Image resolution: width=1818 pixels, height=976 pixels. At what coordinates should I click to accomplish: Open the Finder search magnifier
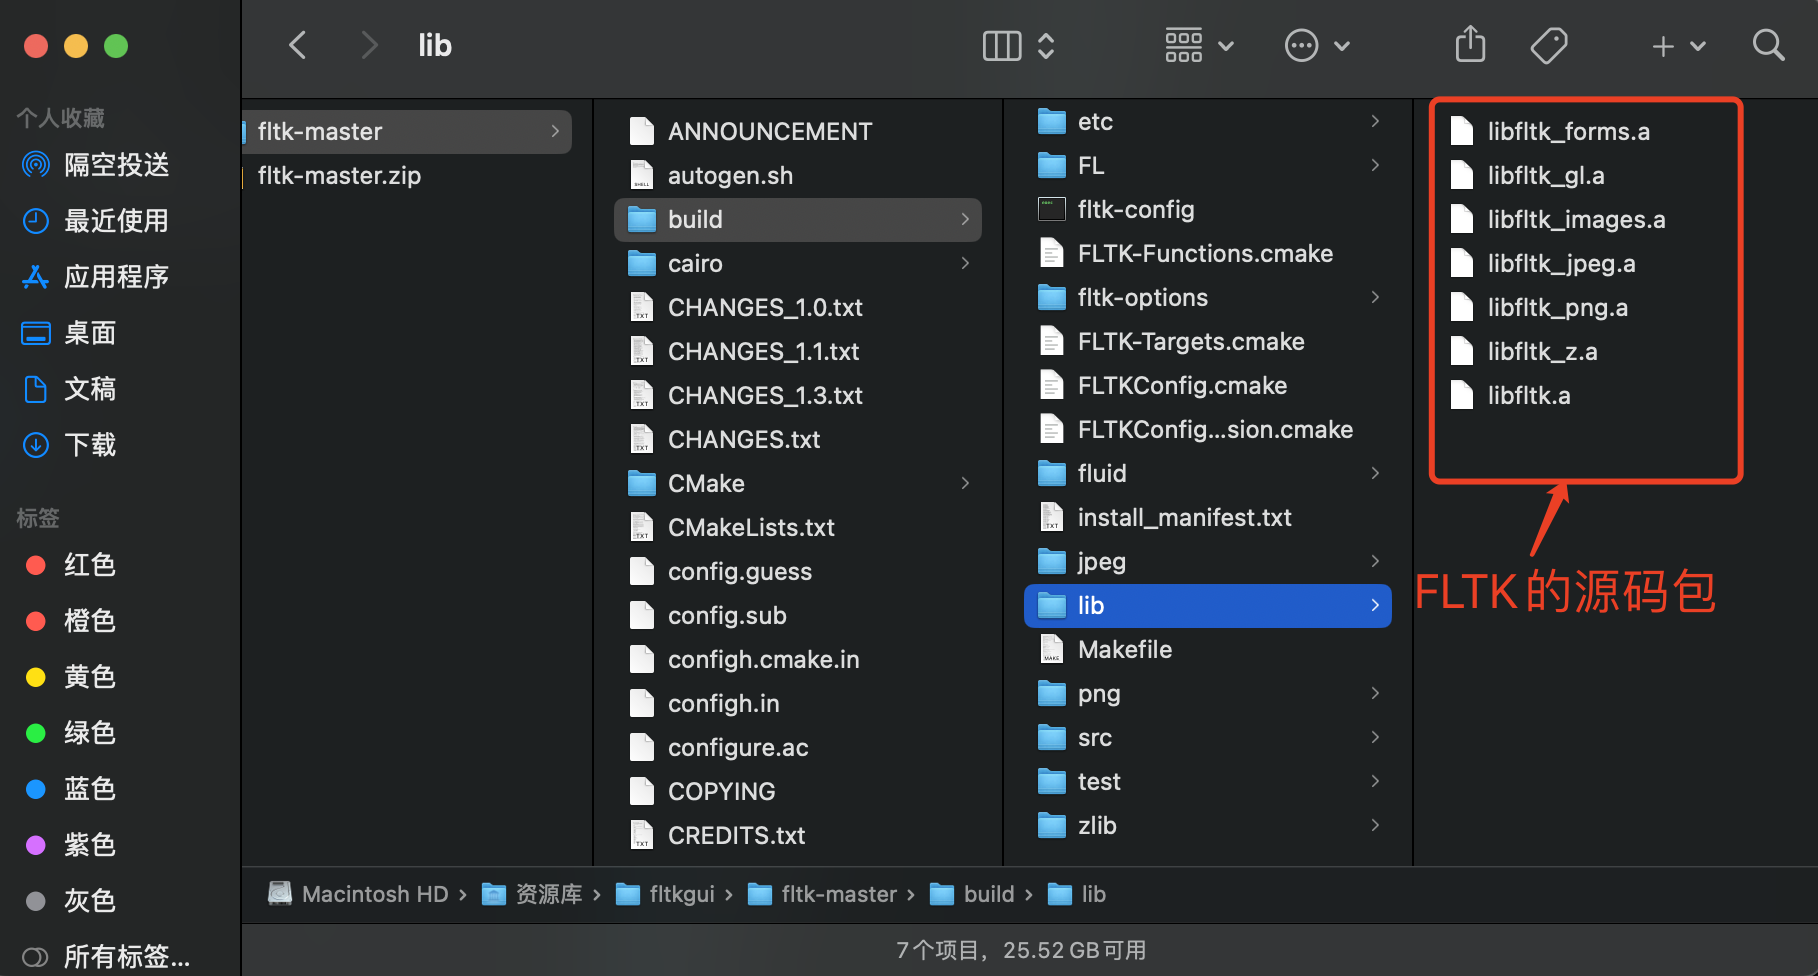tap(1768, 45)
